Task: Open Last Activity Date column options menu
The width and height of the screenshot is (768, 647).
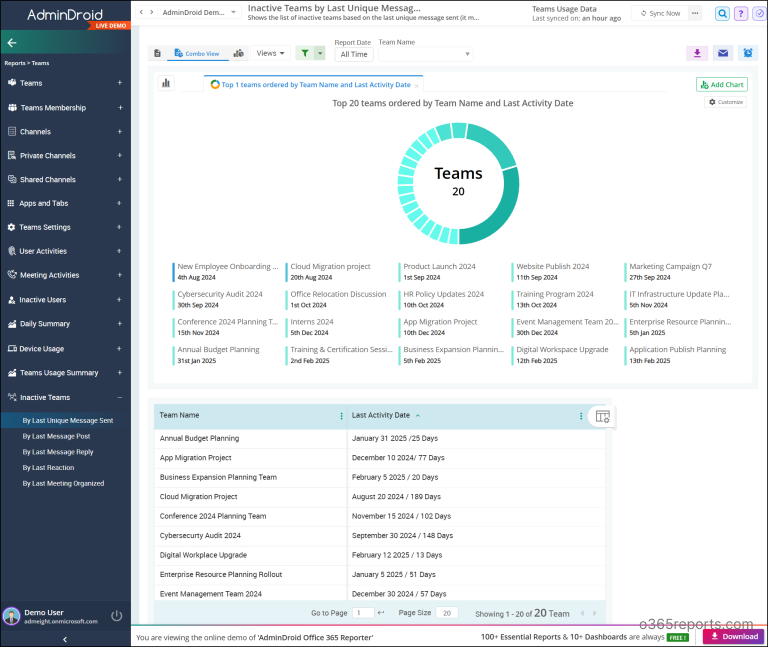Action: [581, 416]
